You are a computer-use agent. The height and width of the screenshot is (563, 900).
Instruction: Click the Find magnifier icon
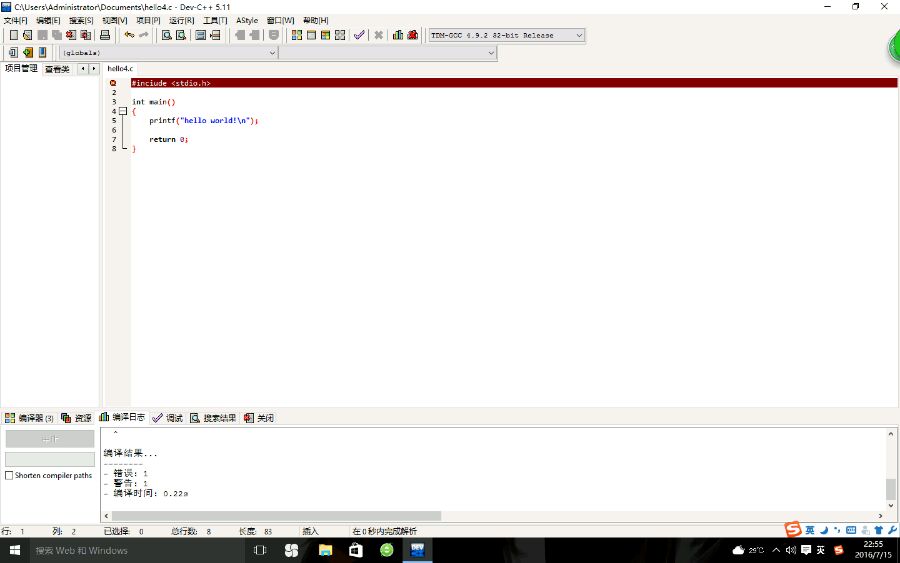166,35
